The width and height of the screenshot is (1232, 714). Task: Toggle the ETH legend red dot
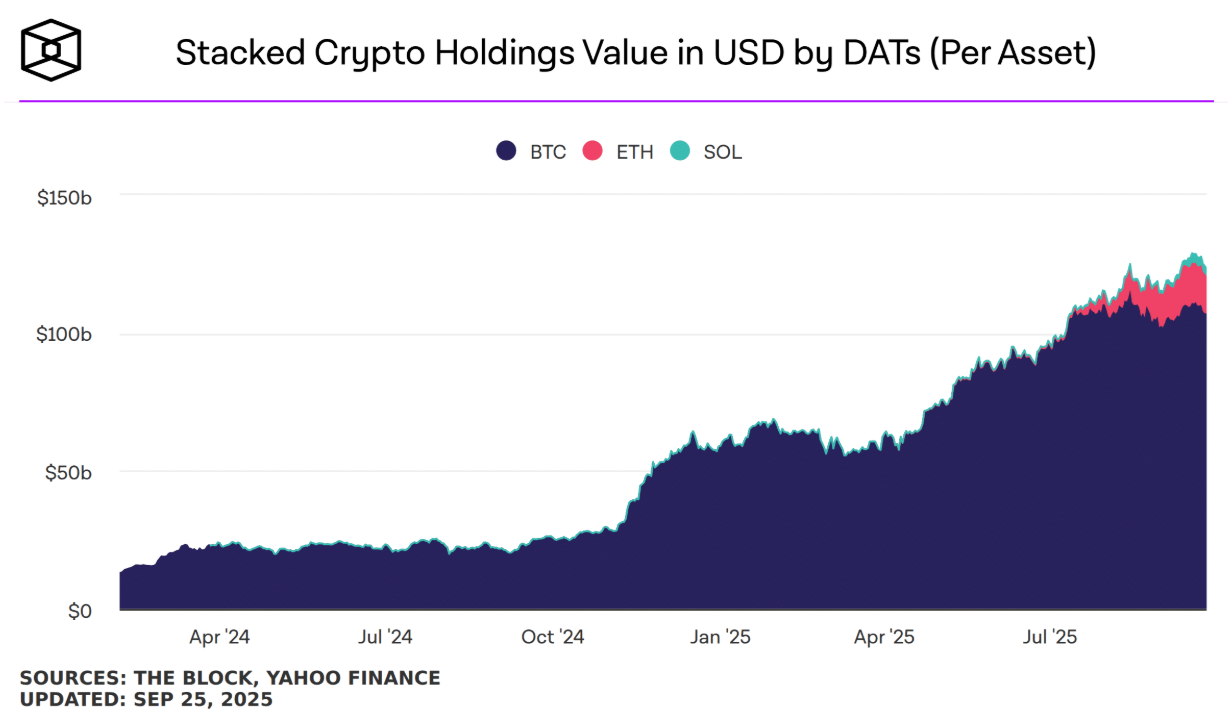pos(593,152)
